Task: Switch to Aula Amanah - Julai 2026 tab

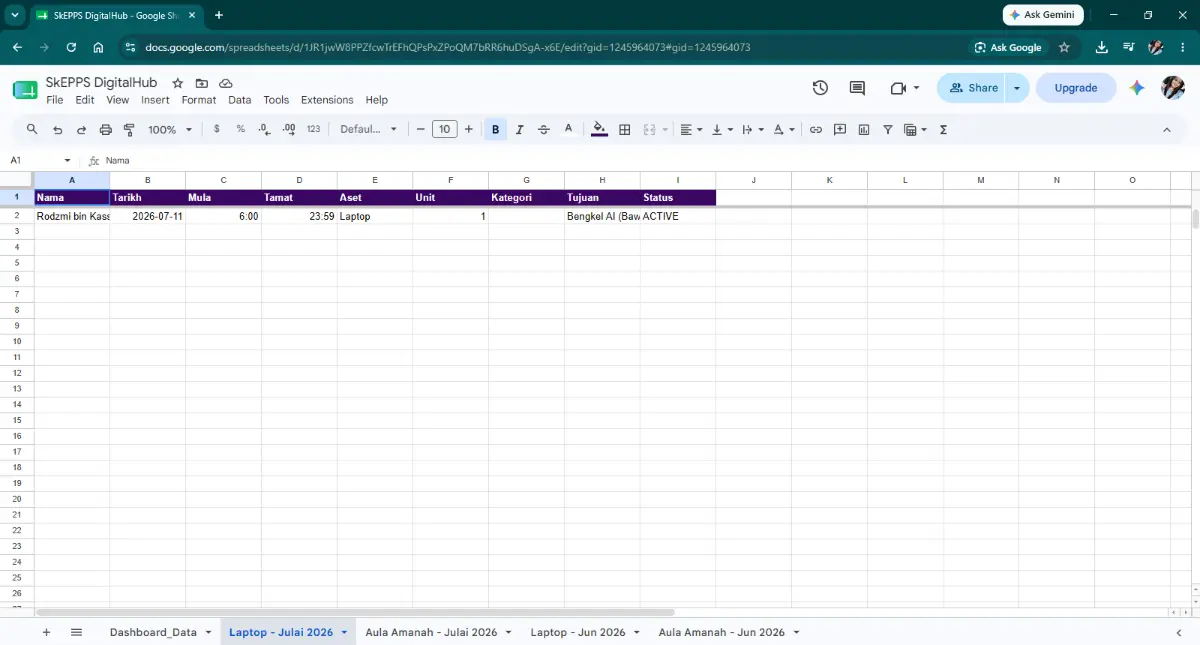Action: [x=431, y=632]
